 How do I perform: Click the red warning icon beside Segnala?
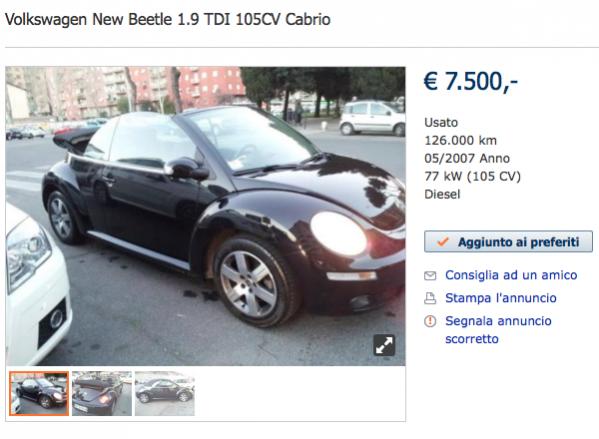430,321
